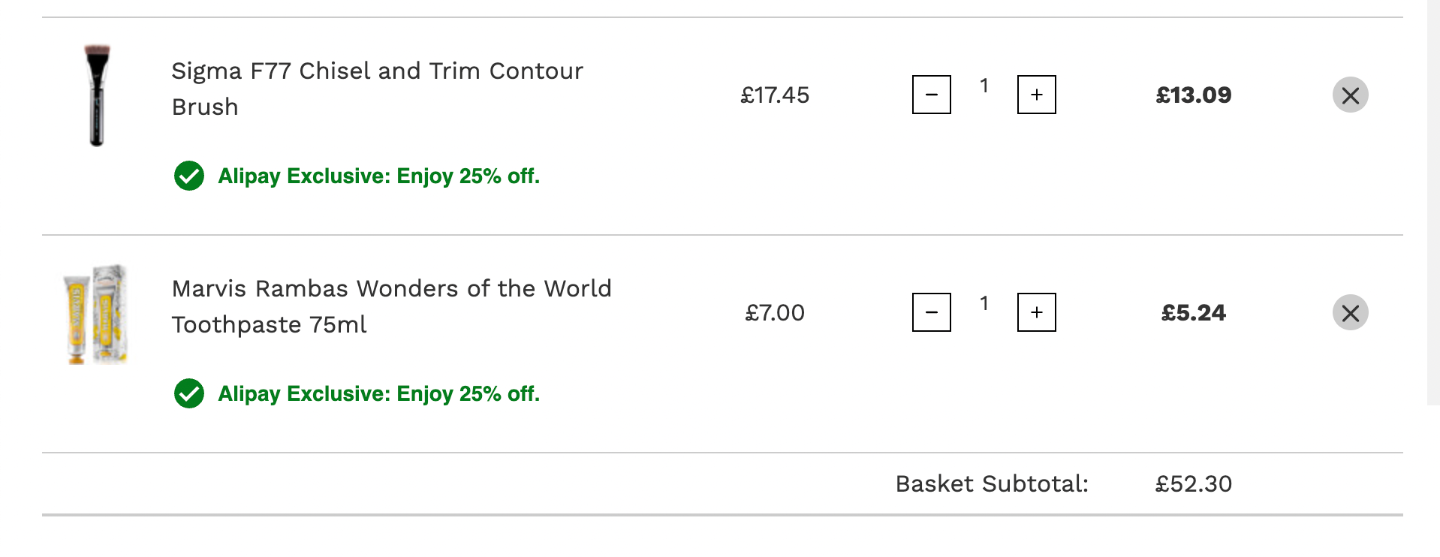1440x557 pixels.
Task: Click the vertical scrollbar on the right edge
Action: [1432, 202]
